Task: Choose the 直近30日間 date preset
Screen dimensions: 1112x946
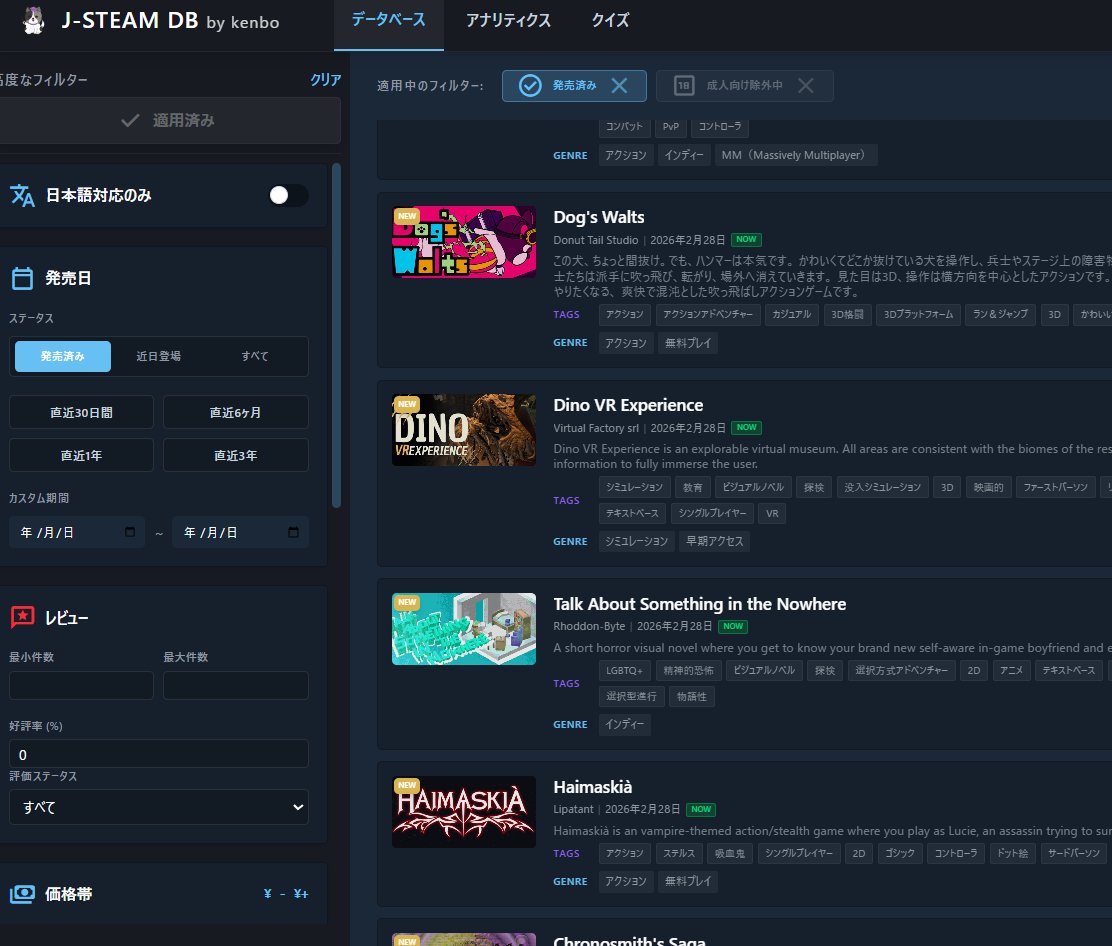Action: click(82, 412)
